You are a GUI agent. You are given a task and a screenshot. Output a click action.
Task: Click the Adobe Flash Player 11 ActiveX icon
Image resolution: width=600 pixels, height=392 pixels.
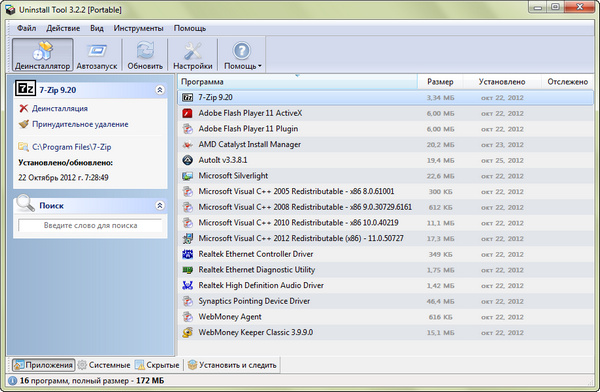pyautogui.click(x=188, y=113)
